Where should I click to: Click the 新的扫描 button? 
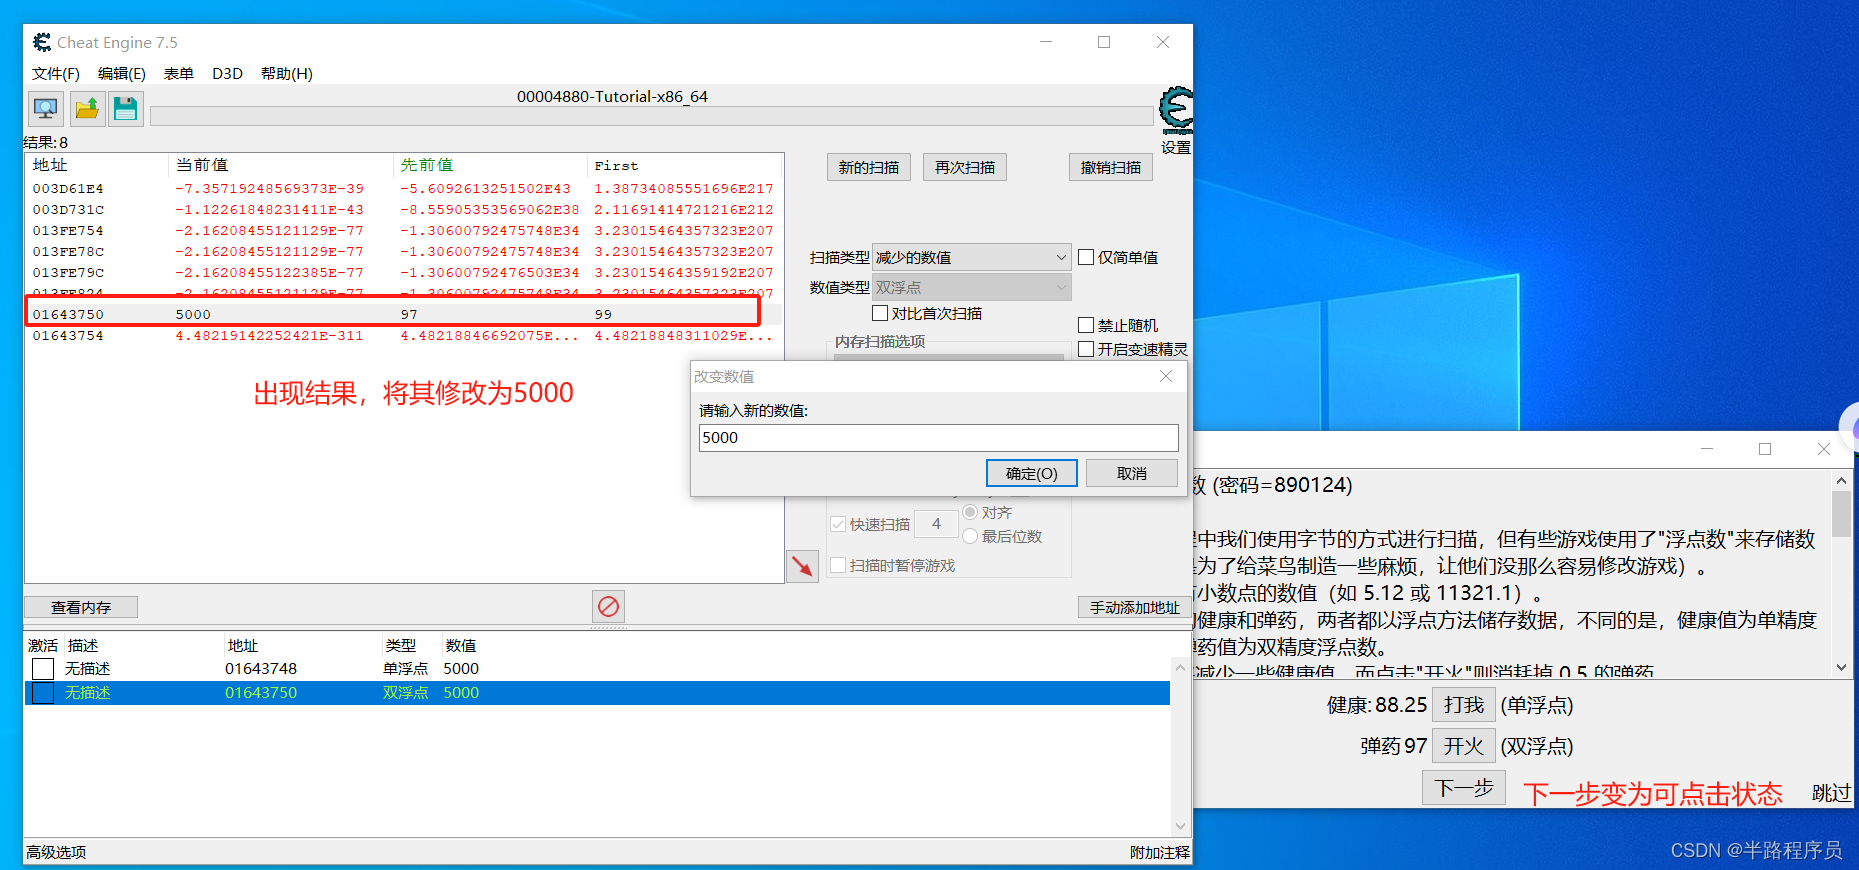pos(869,167)
